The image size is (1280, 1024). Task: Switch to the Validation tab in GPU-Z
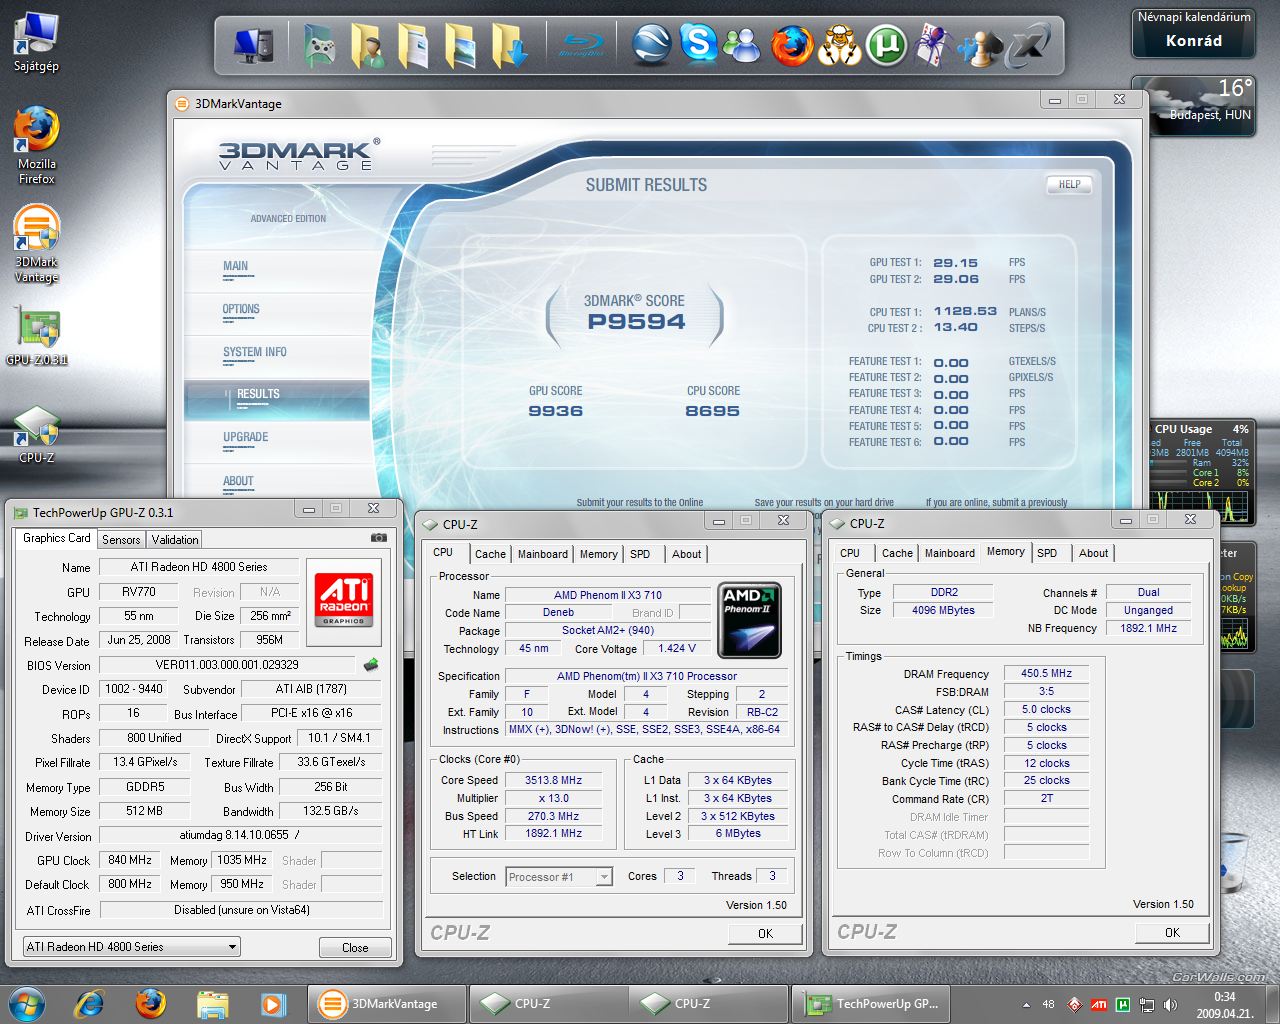coord(175,539)
